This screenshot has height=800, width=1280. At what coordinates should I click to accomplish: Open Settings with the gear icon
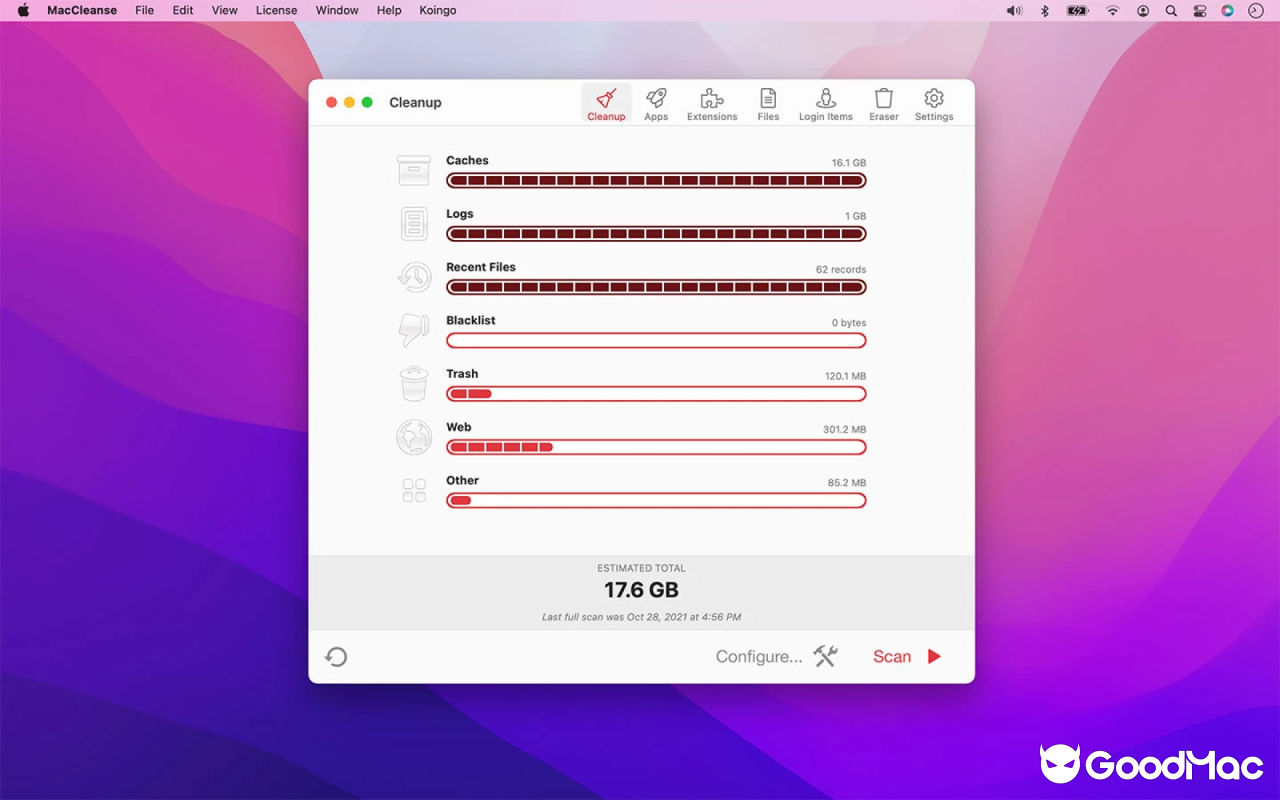pyautogui.click(x=933, y=100)
